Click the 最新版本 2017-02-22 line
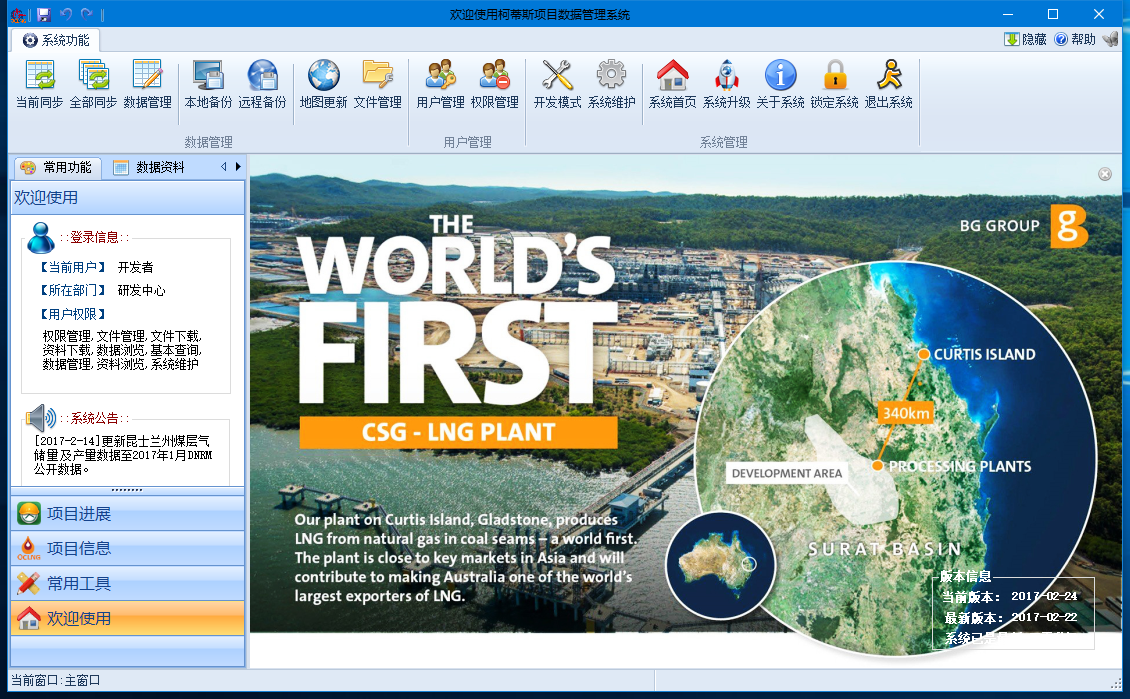The width and height of the screenshot is (1130, 699). pyautogui.click(x=1010, y=618)
